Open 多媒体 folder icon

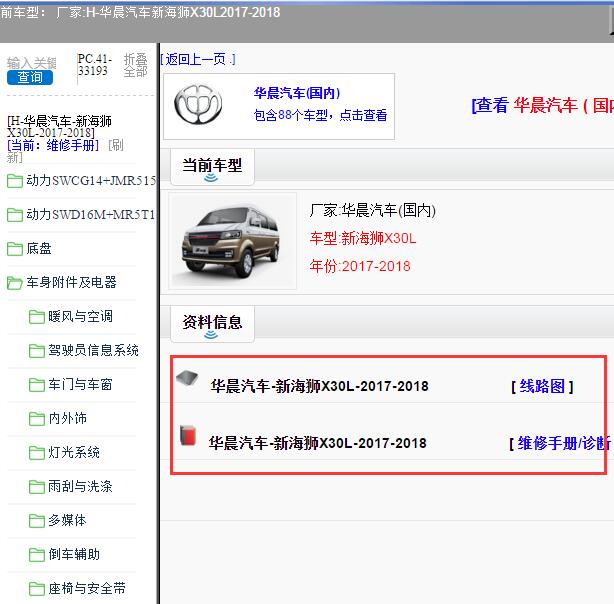[x=37, y=521]
